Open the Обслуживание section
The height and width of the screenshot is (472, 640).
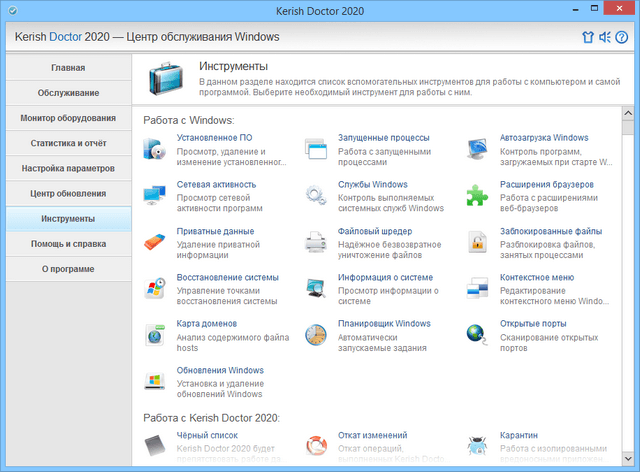[x=68, y=93]
